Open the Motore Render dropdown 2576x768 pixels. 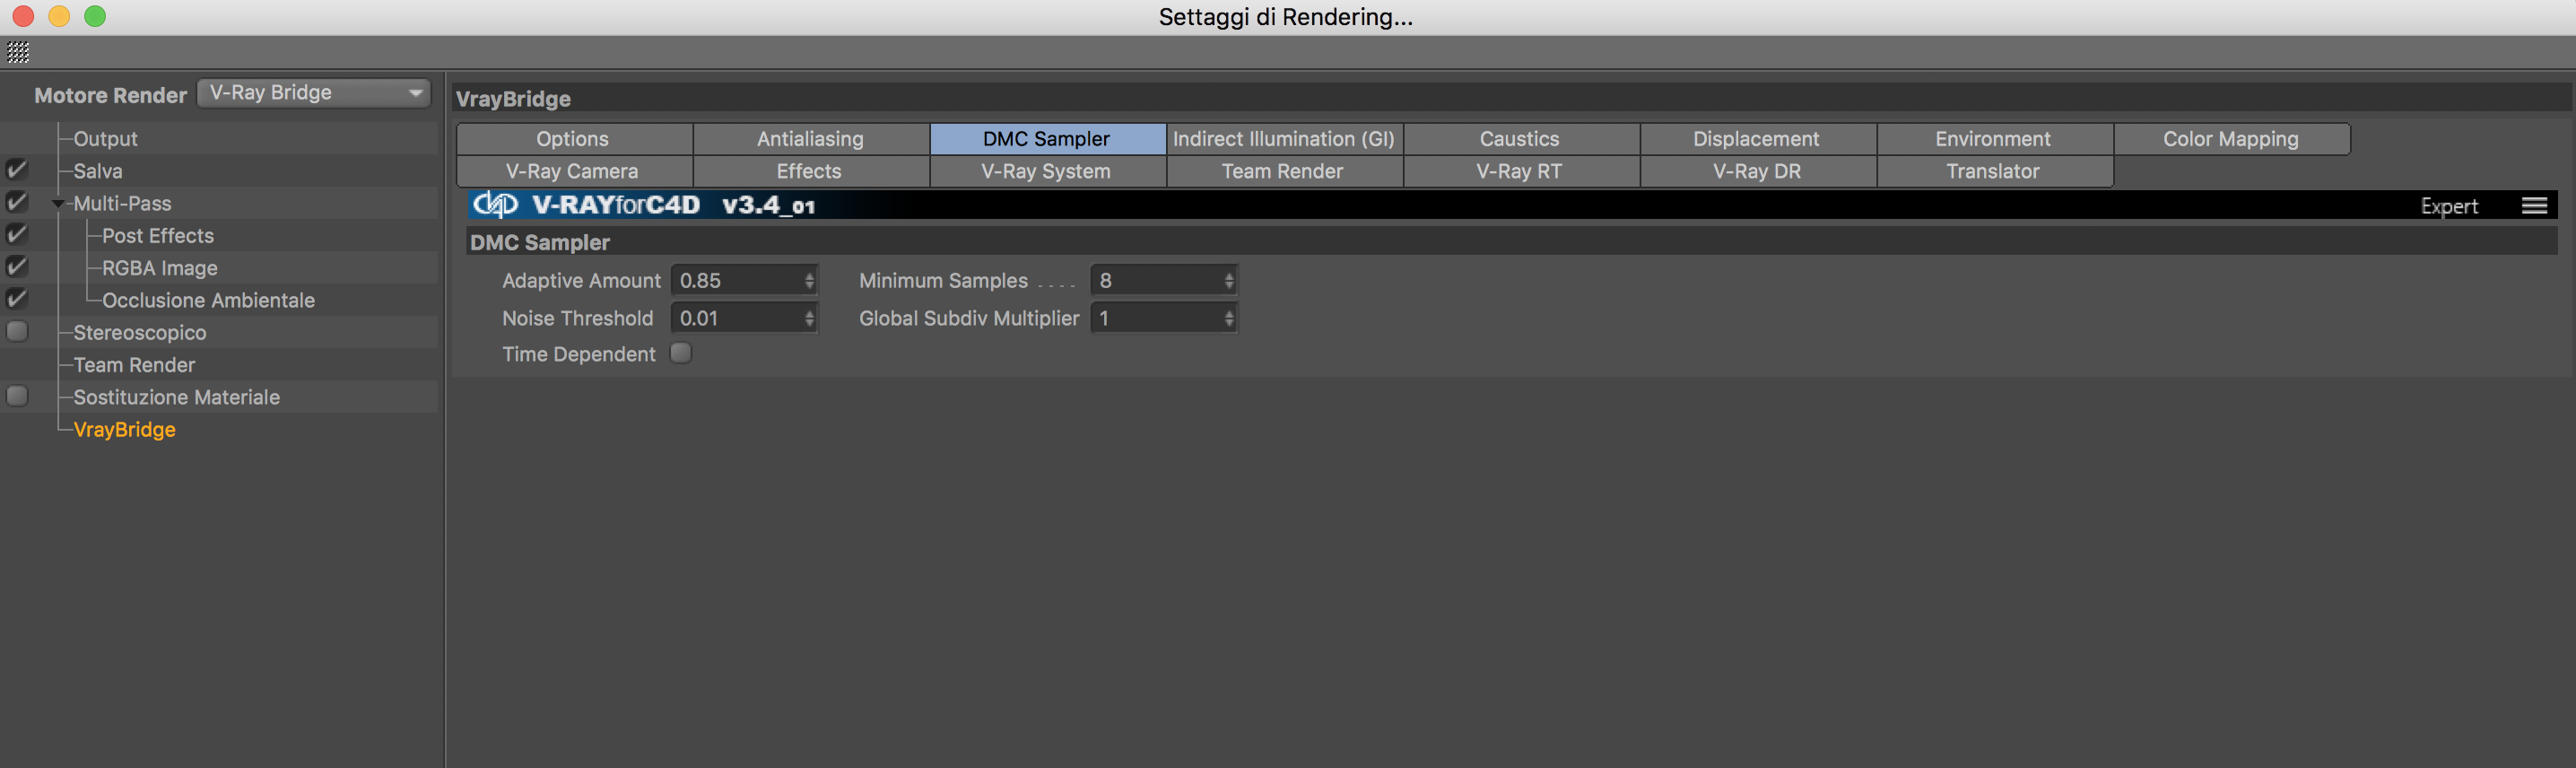pos(314,93)
